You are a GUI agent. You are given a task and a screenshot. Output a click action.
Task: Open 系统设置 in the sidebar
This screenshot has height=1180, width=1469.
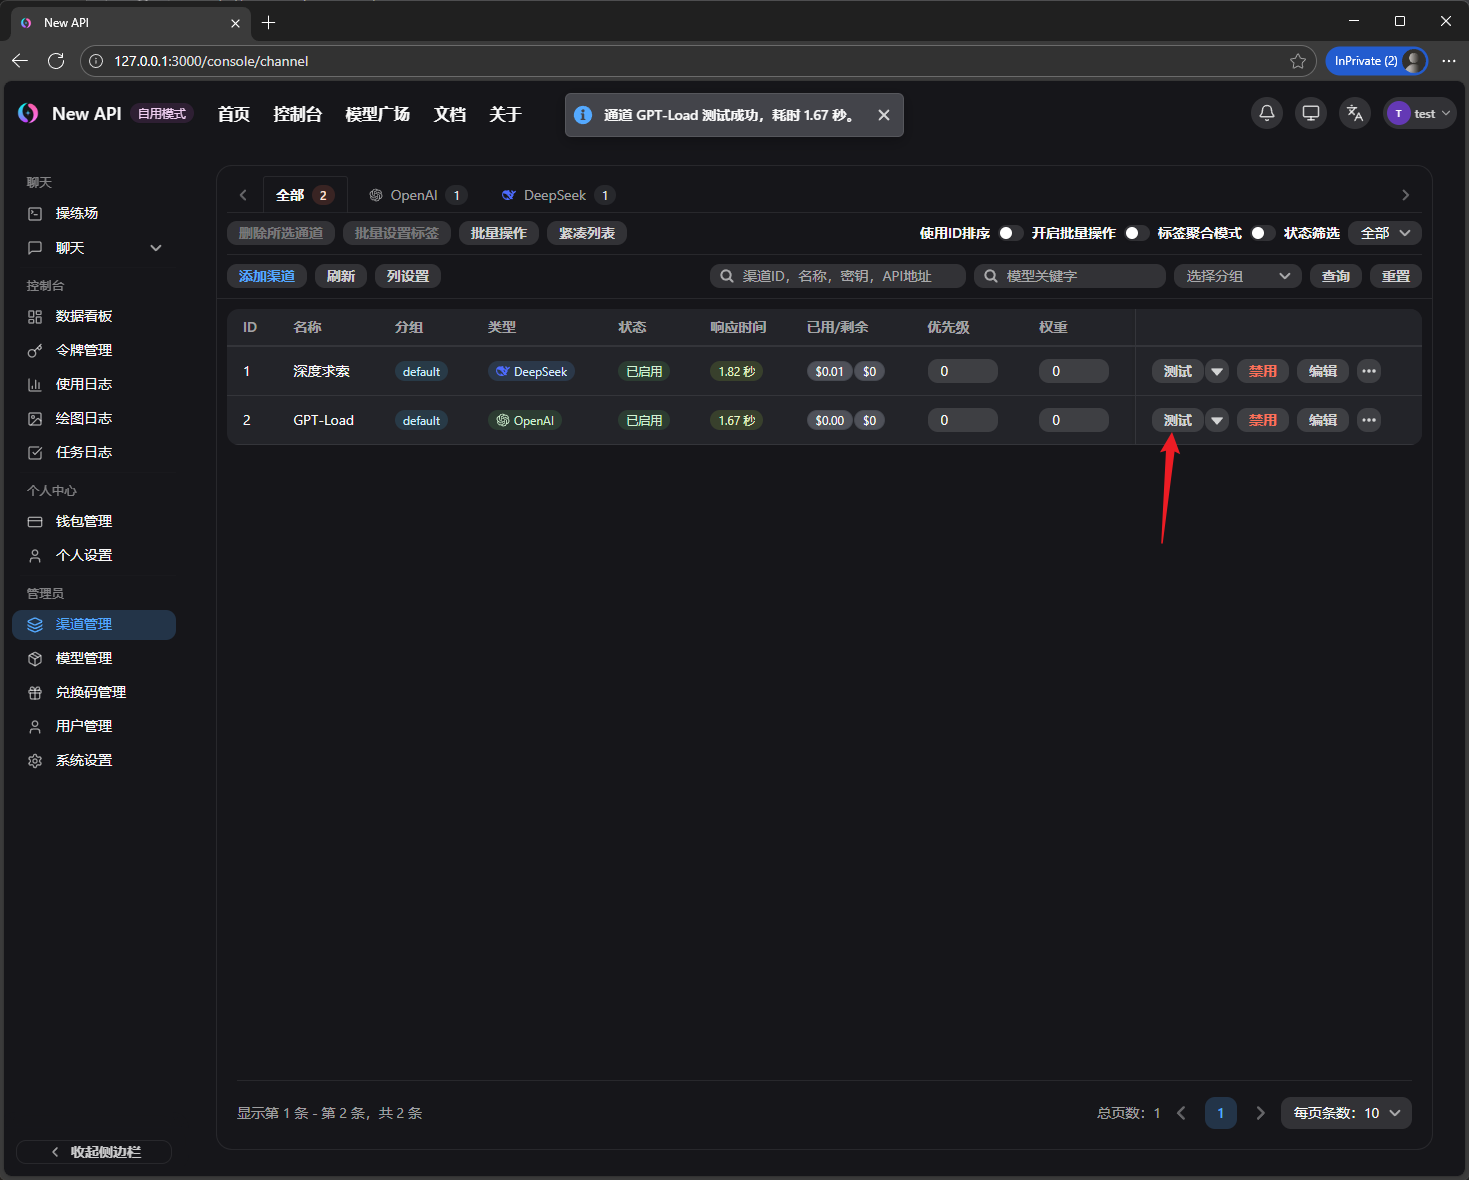point(84,760)
